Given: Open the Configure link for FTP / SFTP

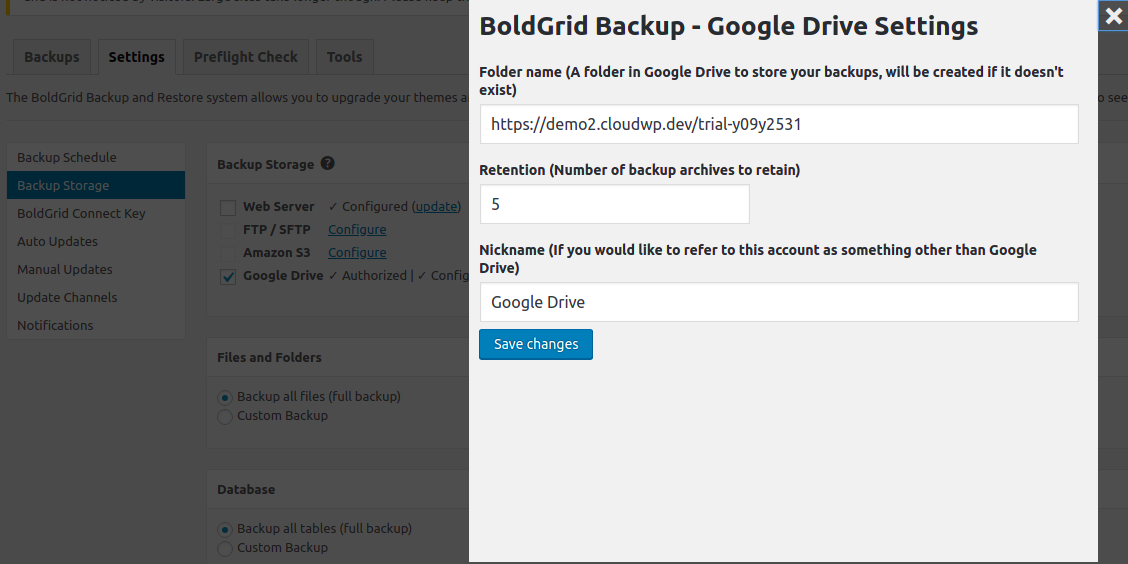Looking at the screenshot, I should point(357,230).
